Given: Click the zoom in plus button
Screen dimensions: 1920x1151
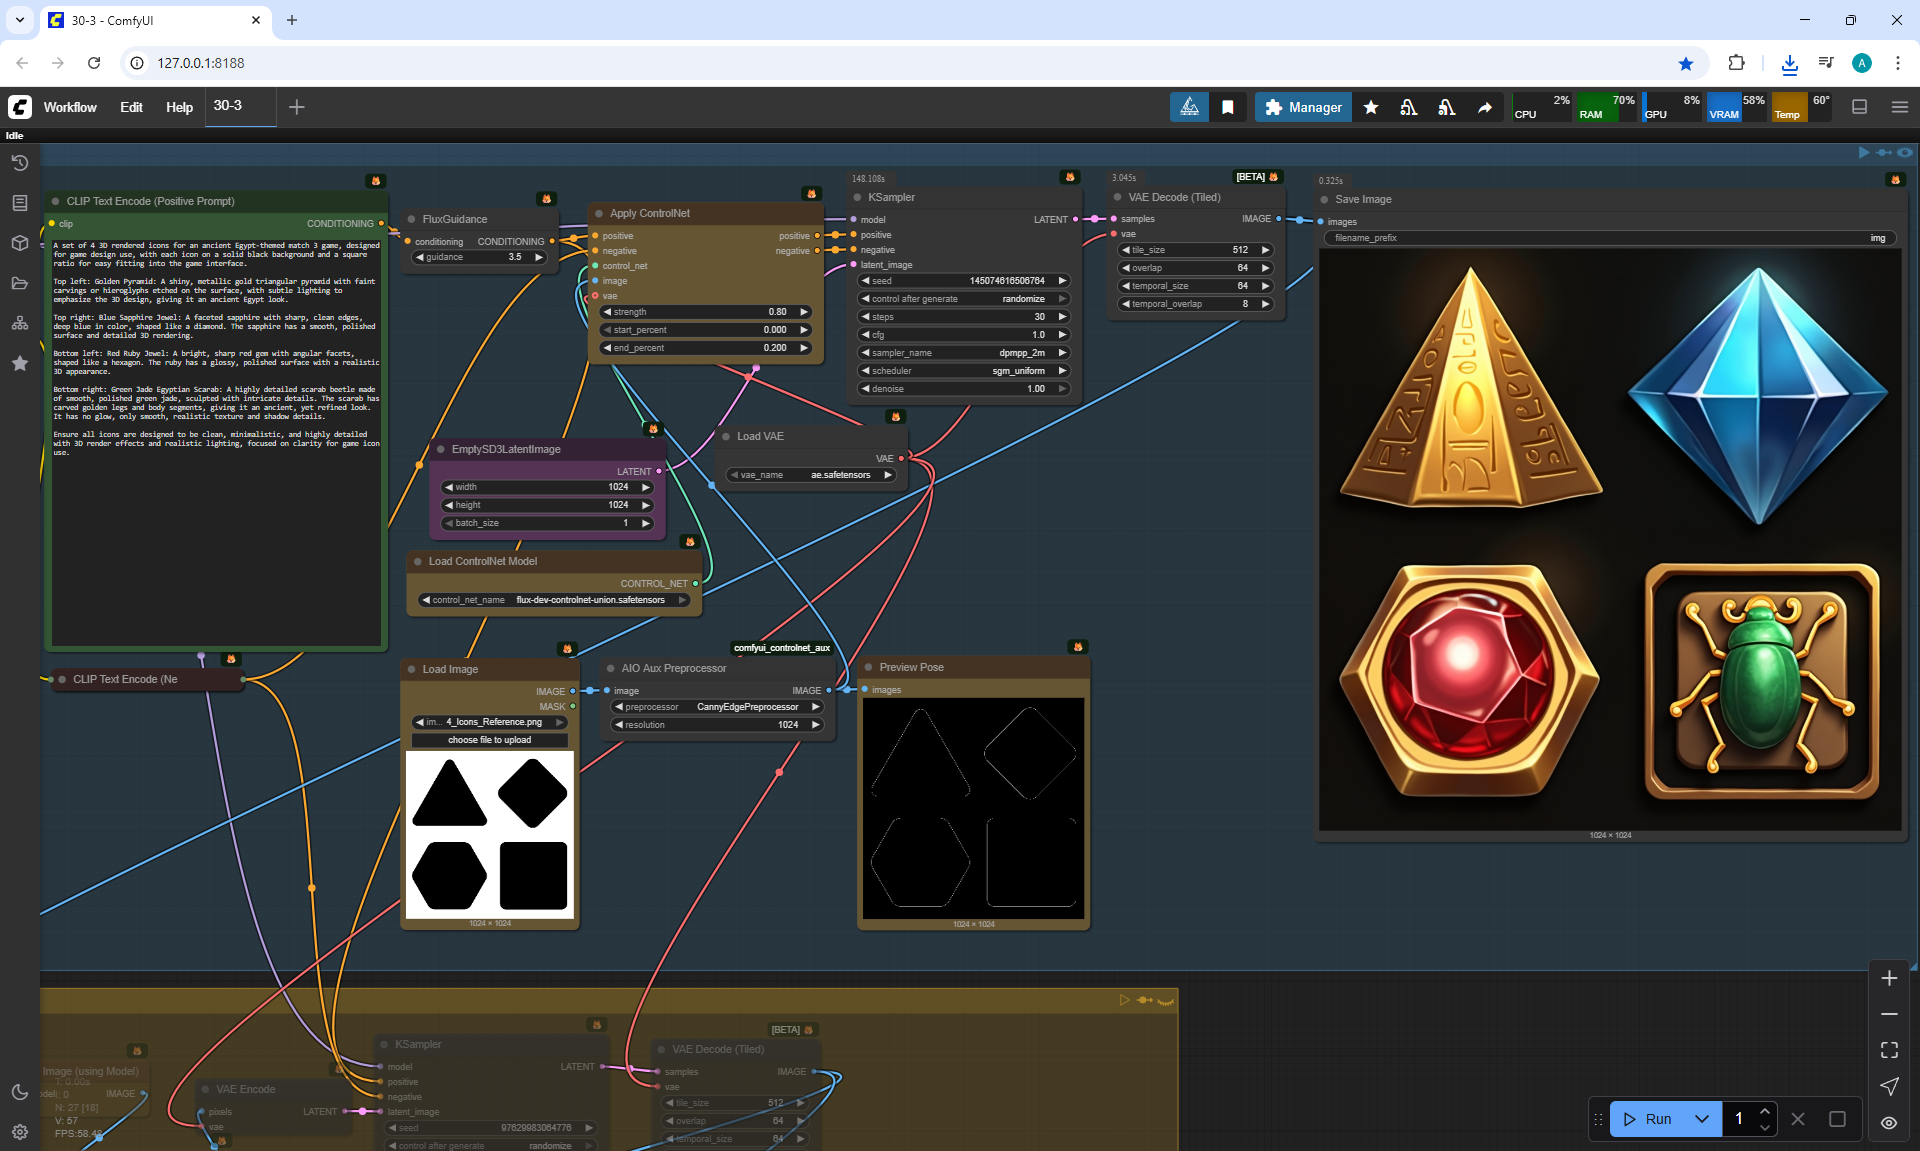Looking at the screenshot, I should 1889,978.
